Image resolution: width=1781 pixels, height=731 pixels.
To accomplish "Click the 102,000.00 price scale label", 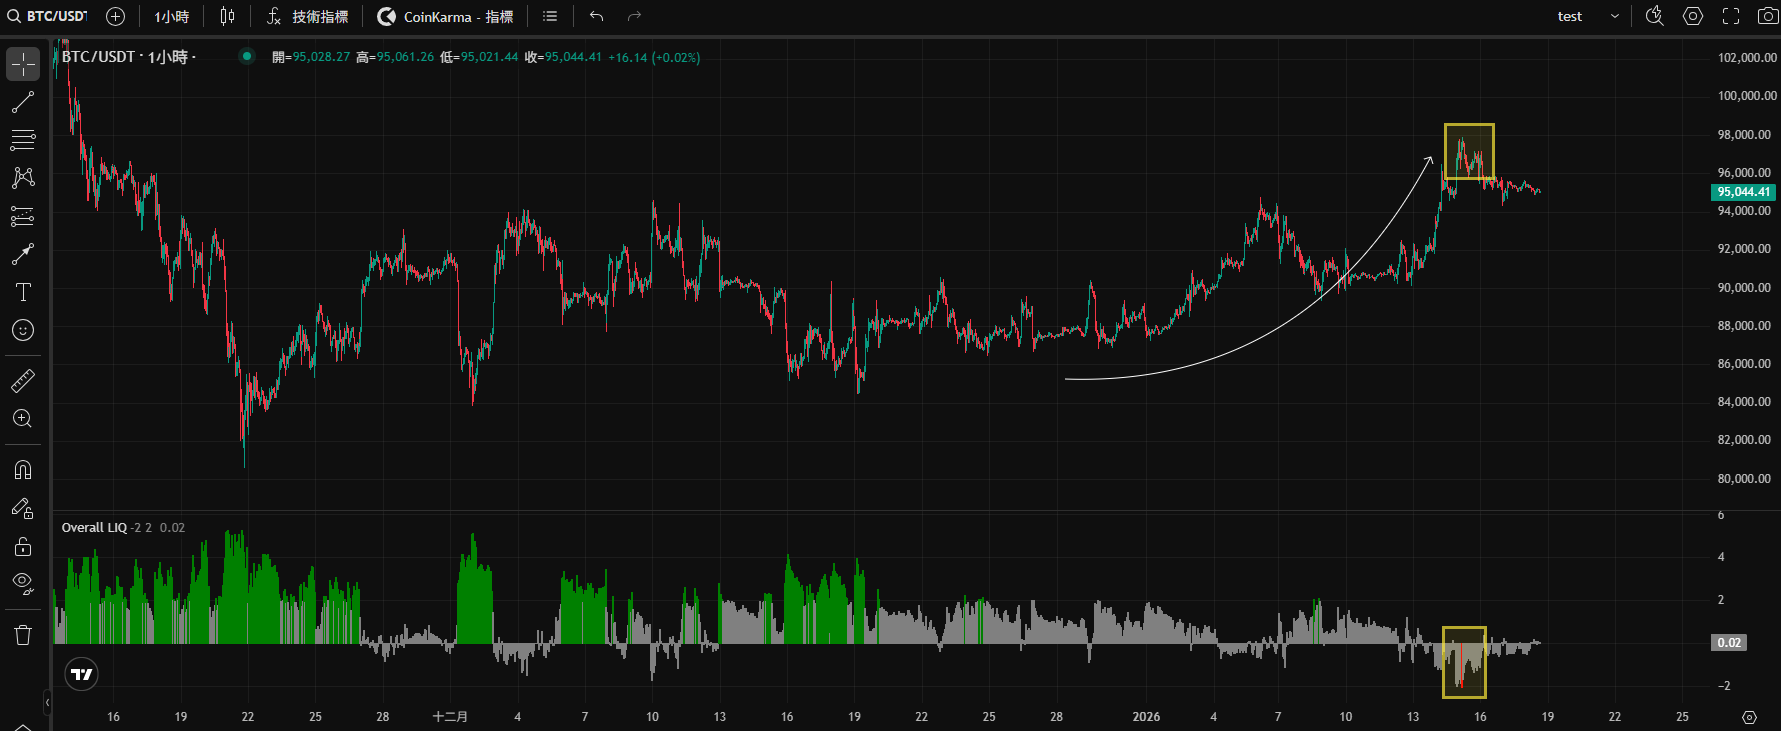I will [1747, 58].
